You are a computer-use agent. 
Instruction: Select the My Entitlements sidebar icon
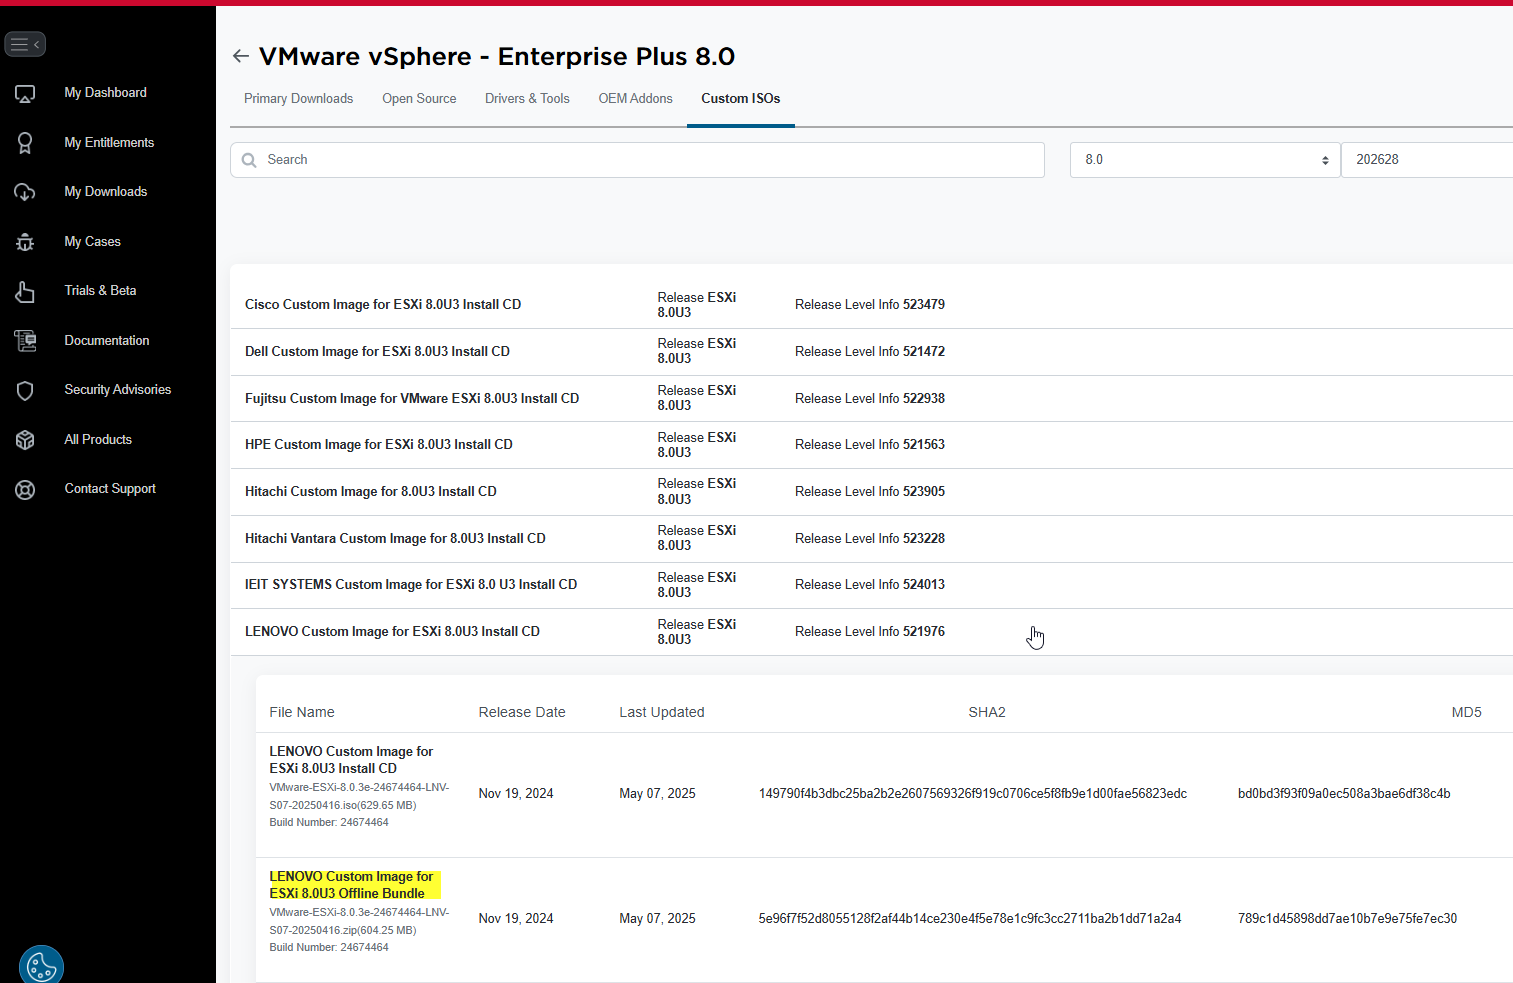[25, 142]
